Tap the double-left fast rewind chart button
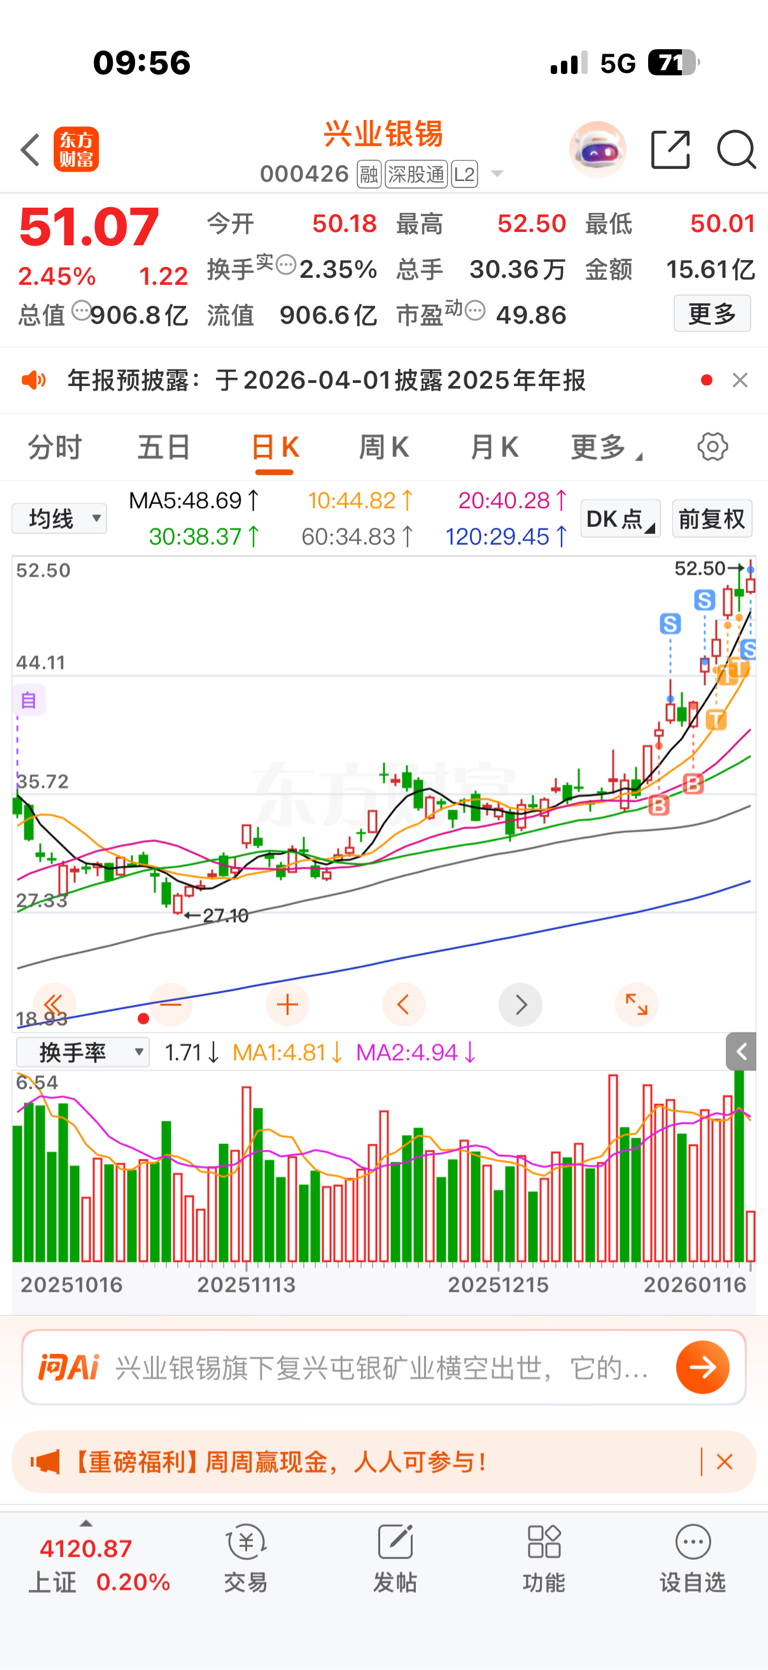The height and width of the screenshot is (1670, 768). tap(54, 1004)
